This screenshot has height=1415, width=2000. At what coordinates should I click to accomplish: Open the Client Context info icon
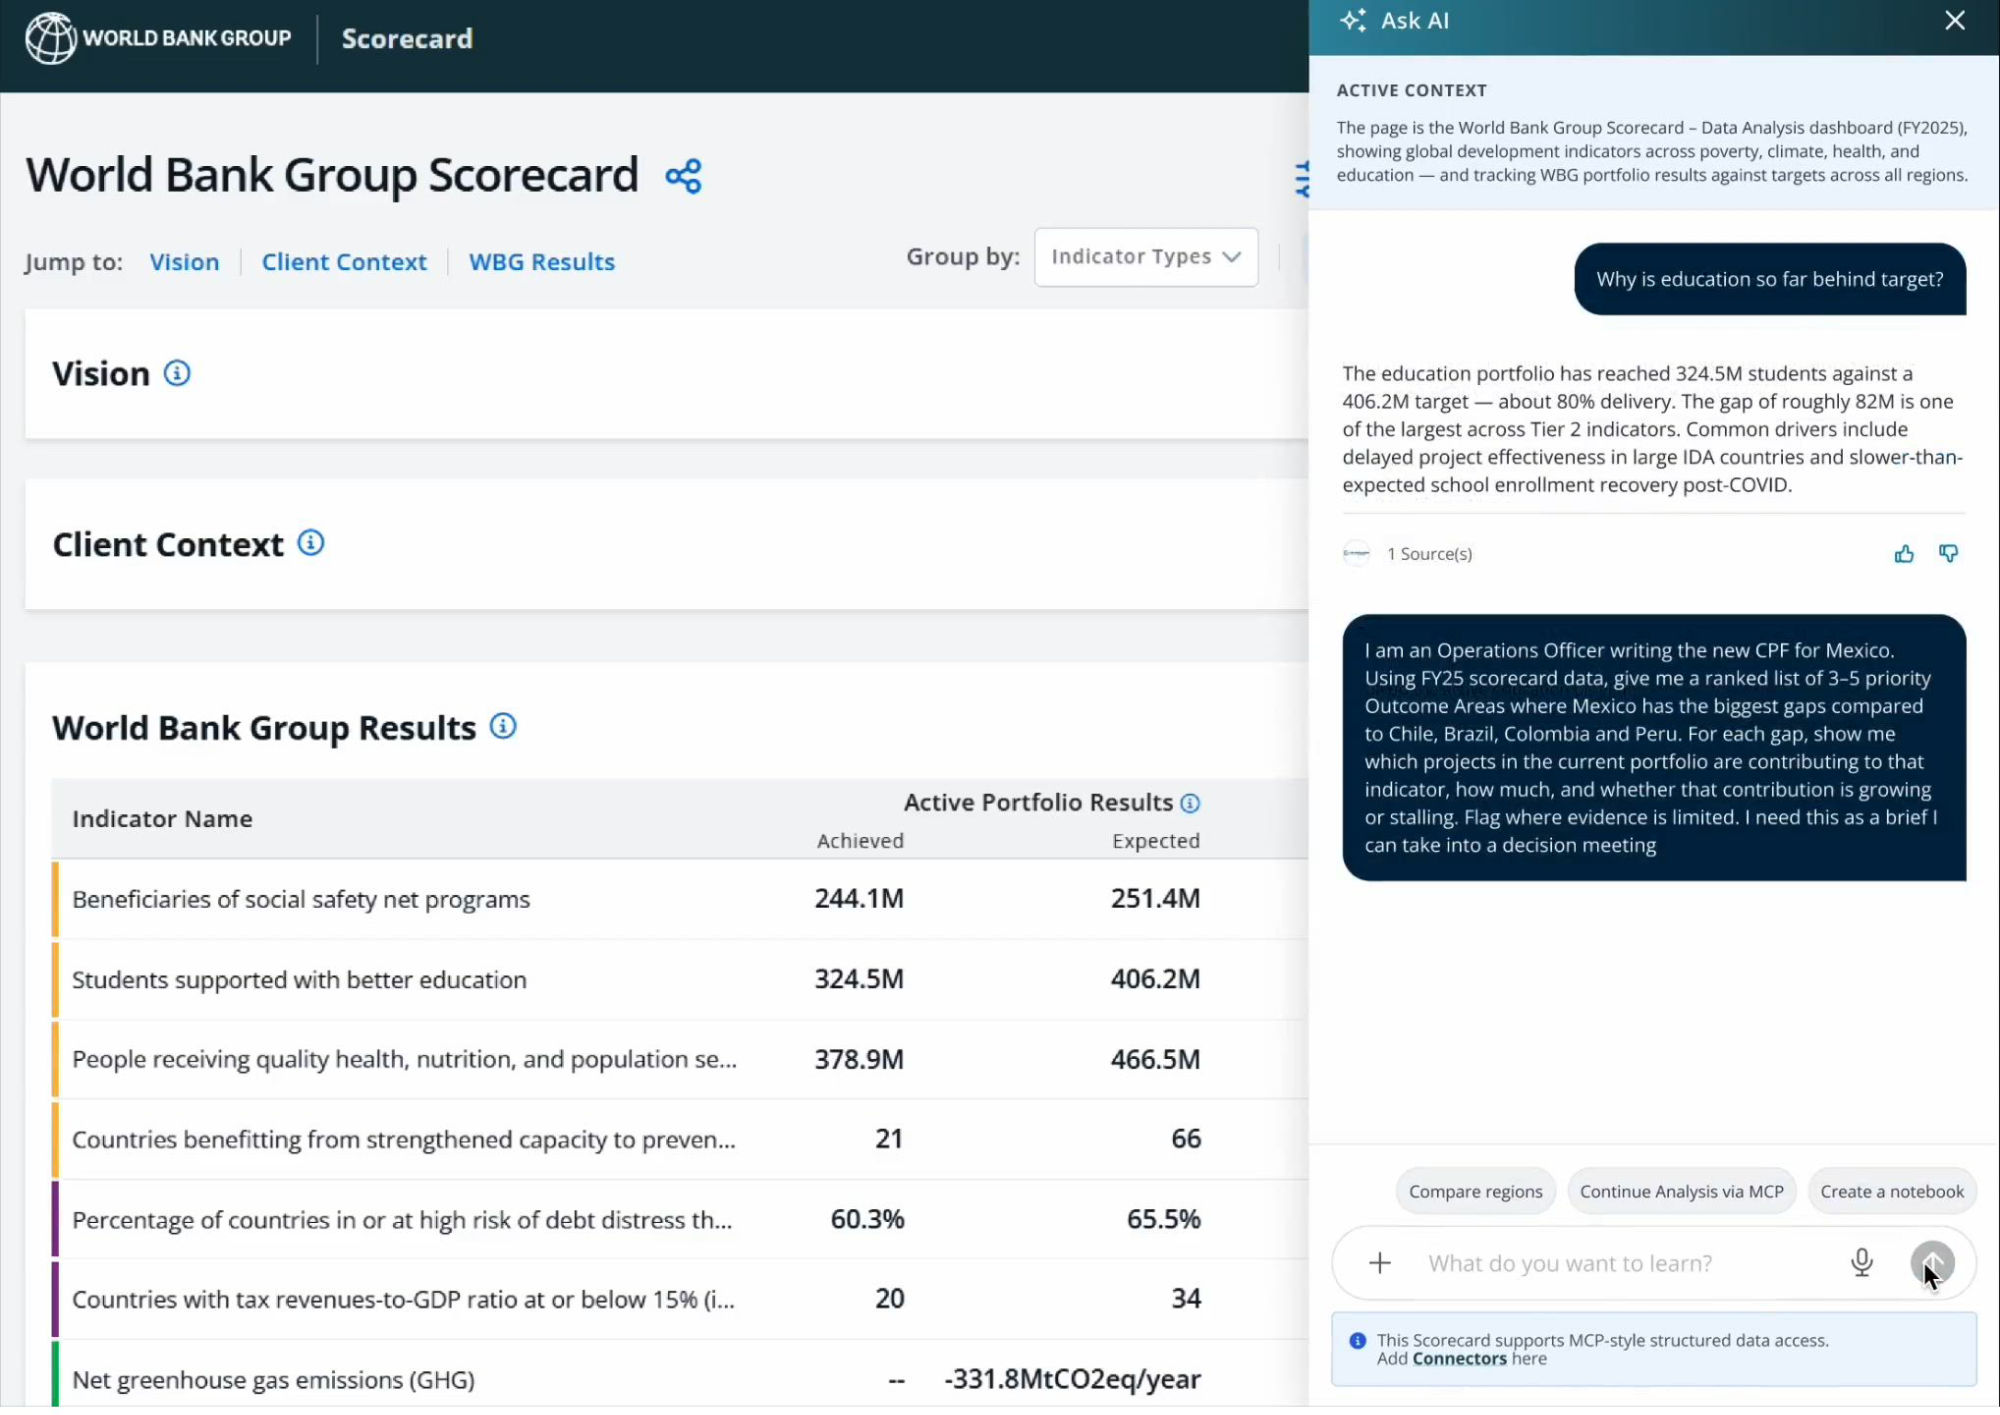311,543
